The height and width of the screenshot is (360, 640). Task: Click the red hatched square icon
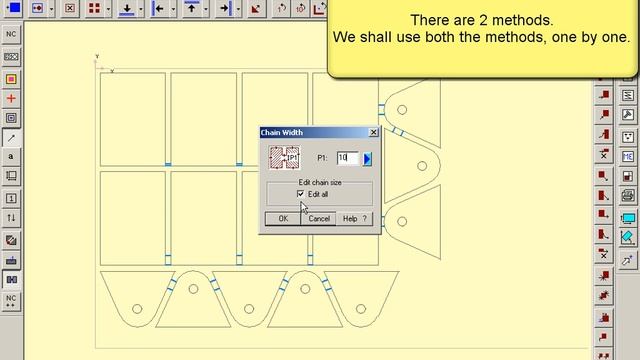click(x=11, y=240)
